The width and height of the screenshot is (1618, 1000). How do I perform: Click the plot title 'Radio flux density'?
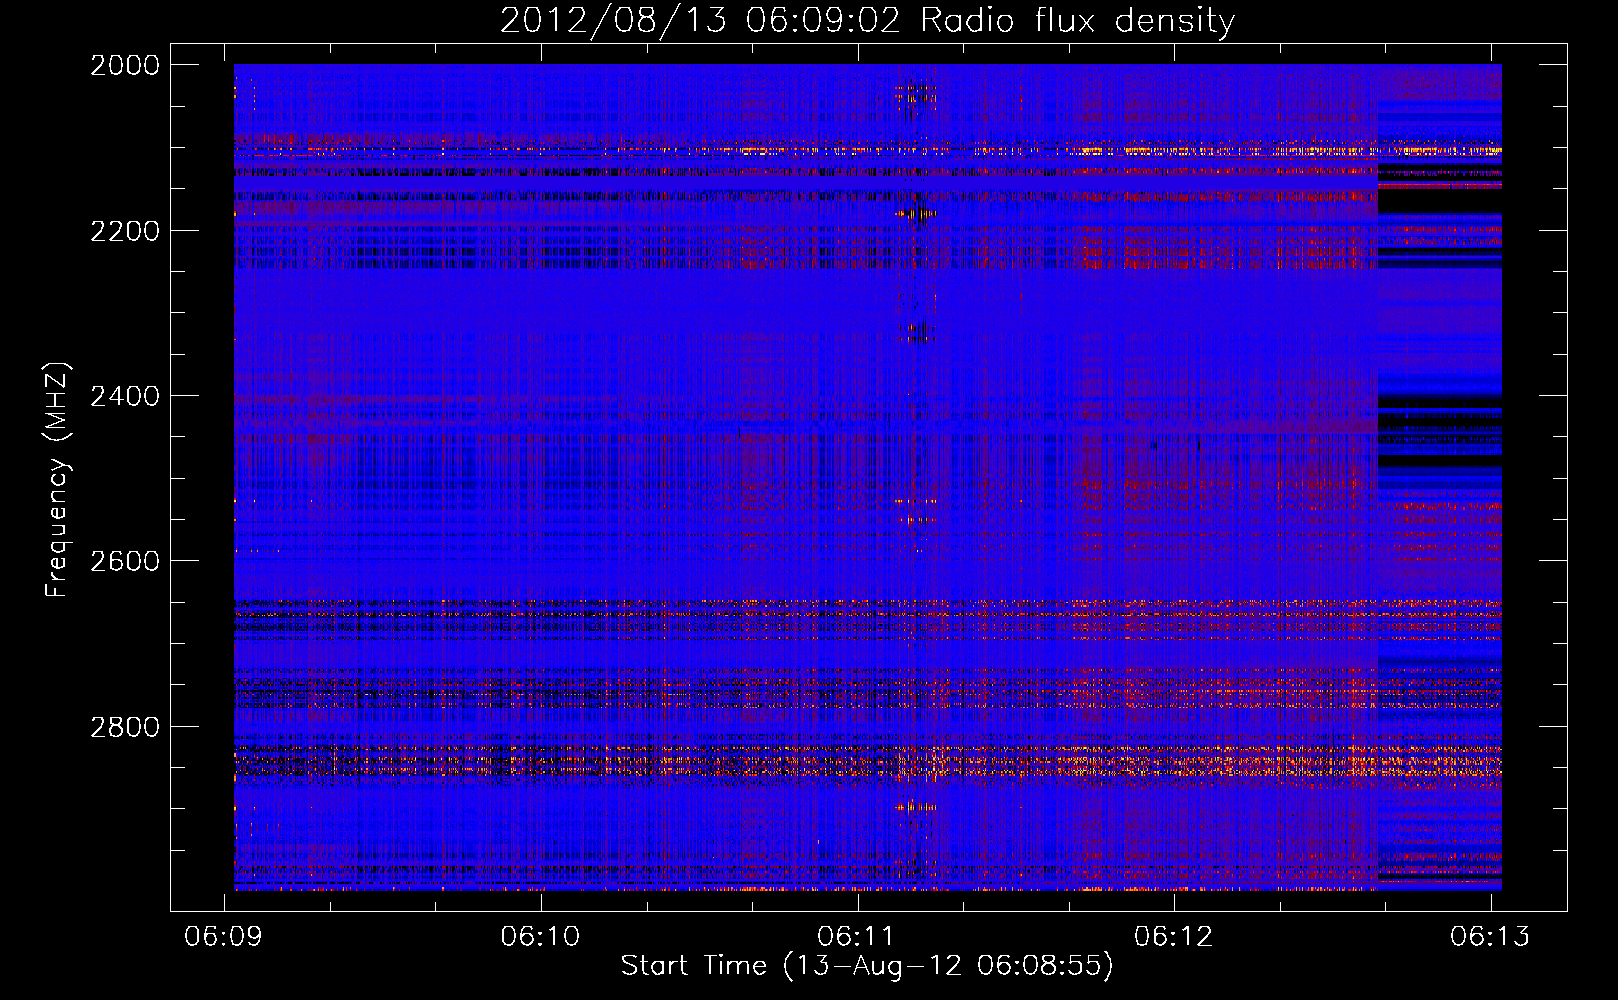point(1078,21)
